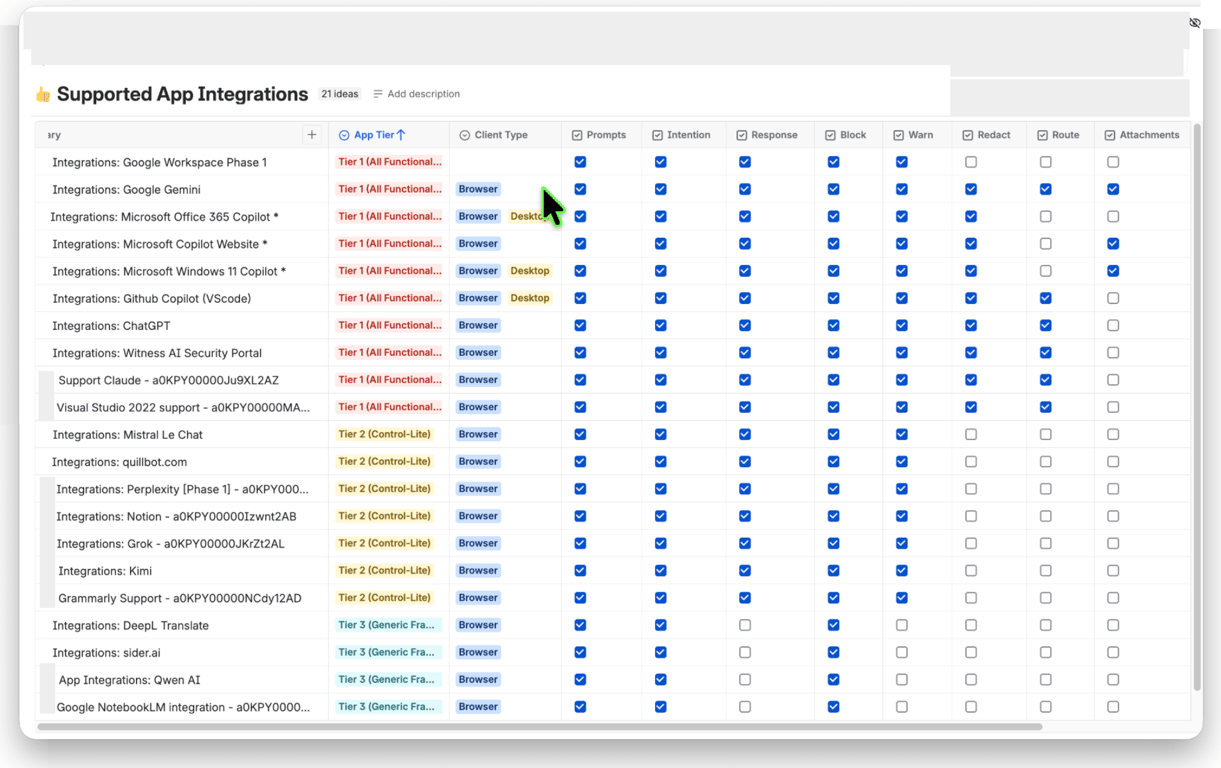Uncheck Attachments for Google Gemini
The image size is (1221, 768).
(1113, 189)
